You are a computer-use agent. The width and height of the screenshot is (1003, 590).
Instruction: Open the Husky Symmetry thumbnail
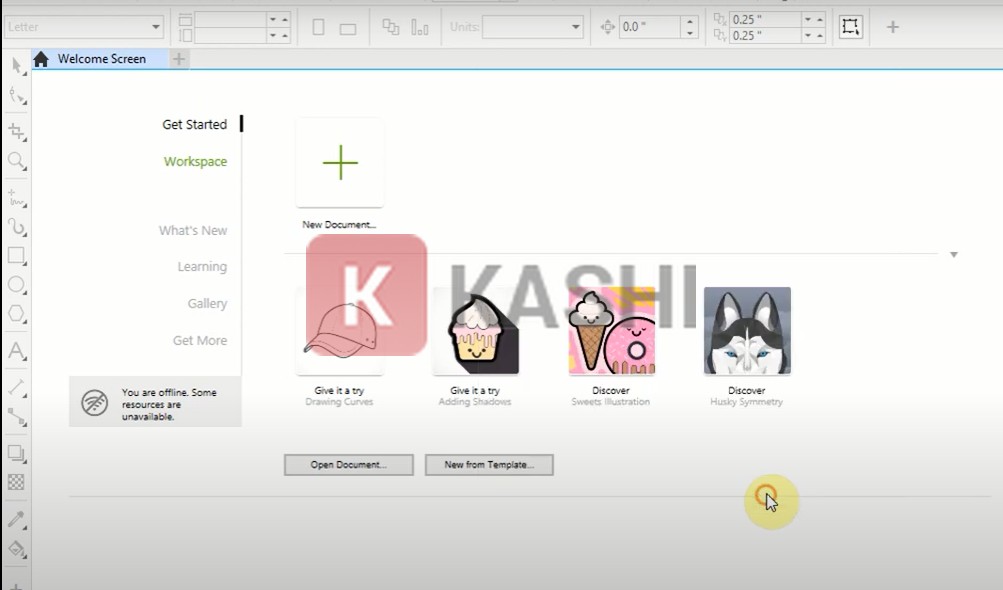pos(746,331)
